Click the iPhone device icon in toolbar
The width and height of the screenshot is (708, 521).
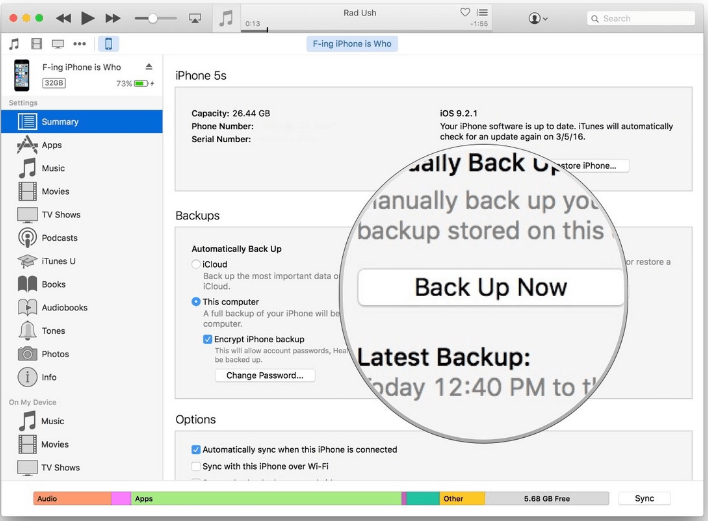(108, 44)
